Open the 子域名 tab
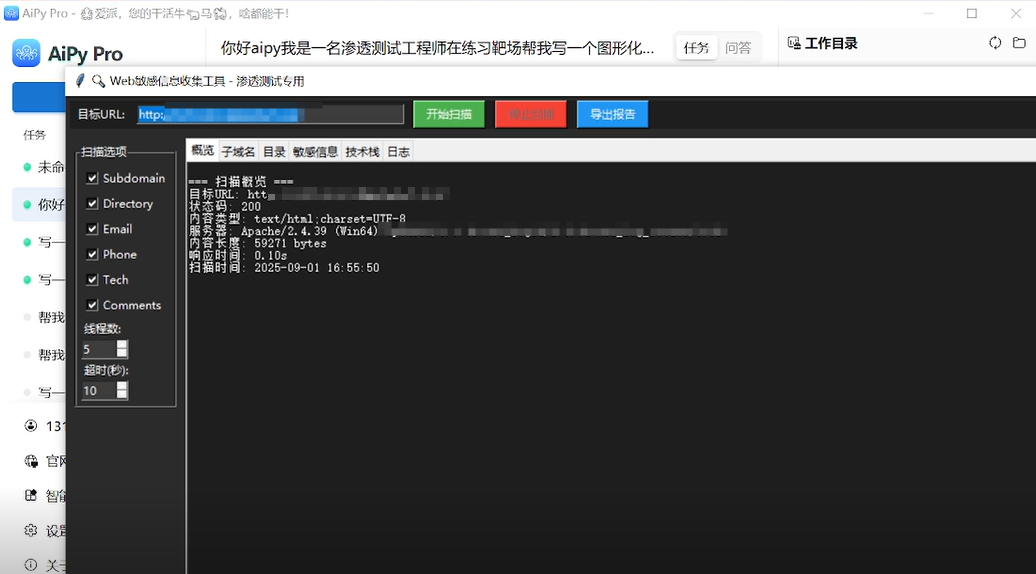The width and height of the screenshot is (1036, 574). point(238,152)
